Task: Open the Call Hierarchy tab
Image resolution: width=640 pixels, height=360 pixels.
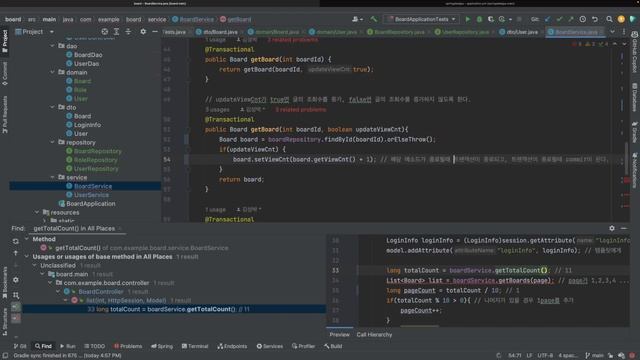Action: (374, 334)
